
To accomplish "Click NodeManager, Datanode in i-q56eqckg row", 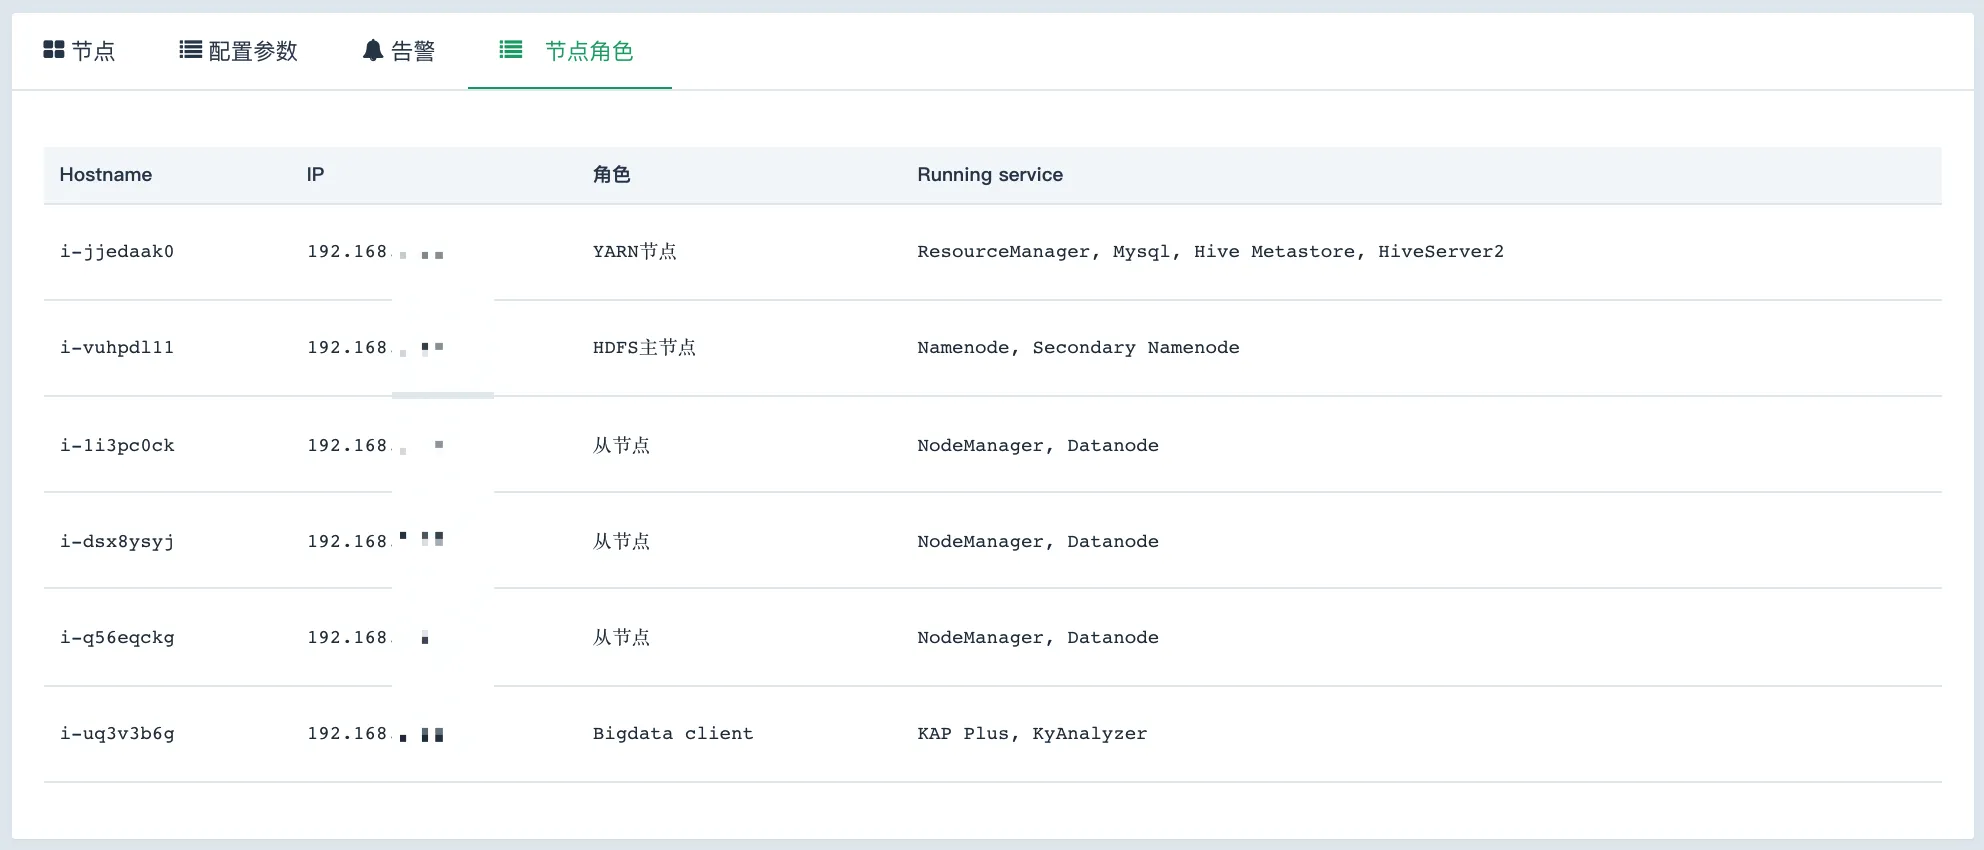I will [1038, 638].
